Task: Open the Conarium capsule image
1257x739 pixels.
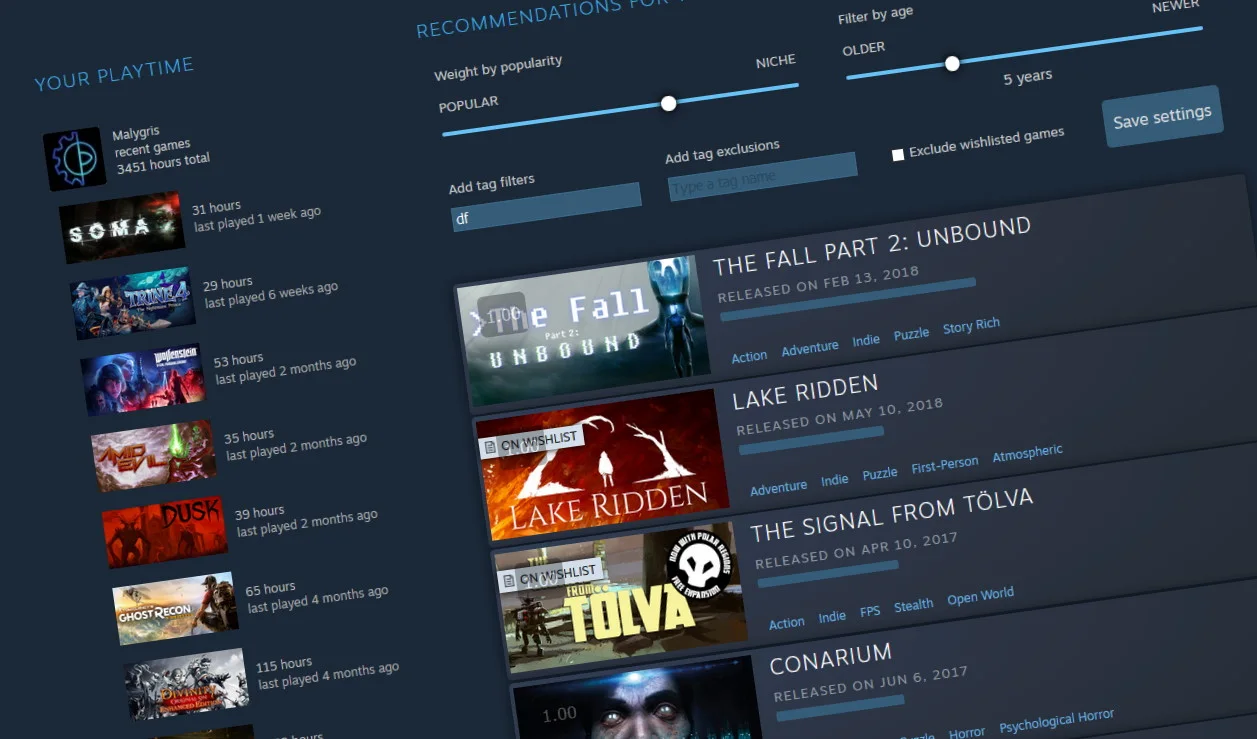Action: (x=640, y=700)
